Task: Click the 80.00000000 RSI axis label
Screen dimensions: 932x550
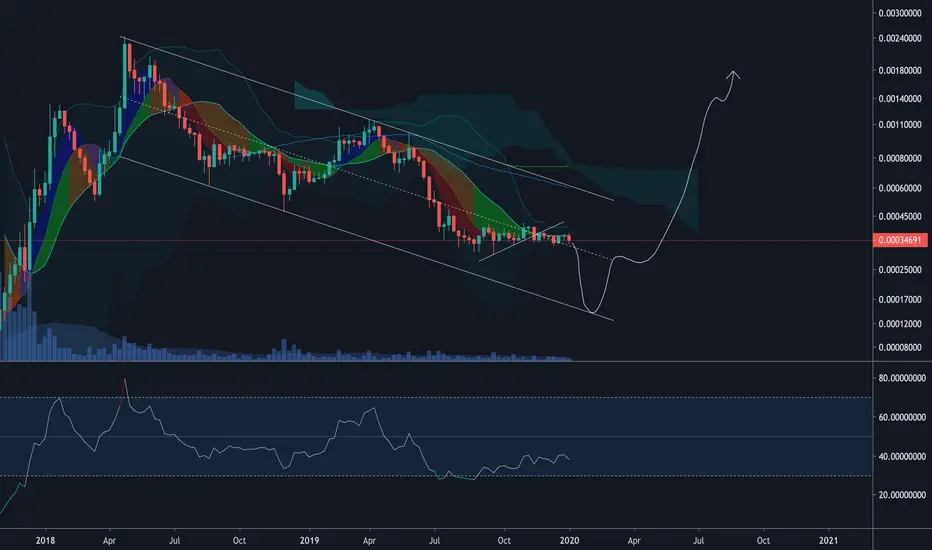Action: 902,378
